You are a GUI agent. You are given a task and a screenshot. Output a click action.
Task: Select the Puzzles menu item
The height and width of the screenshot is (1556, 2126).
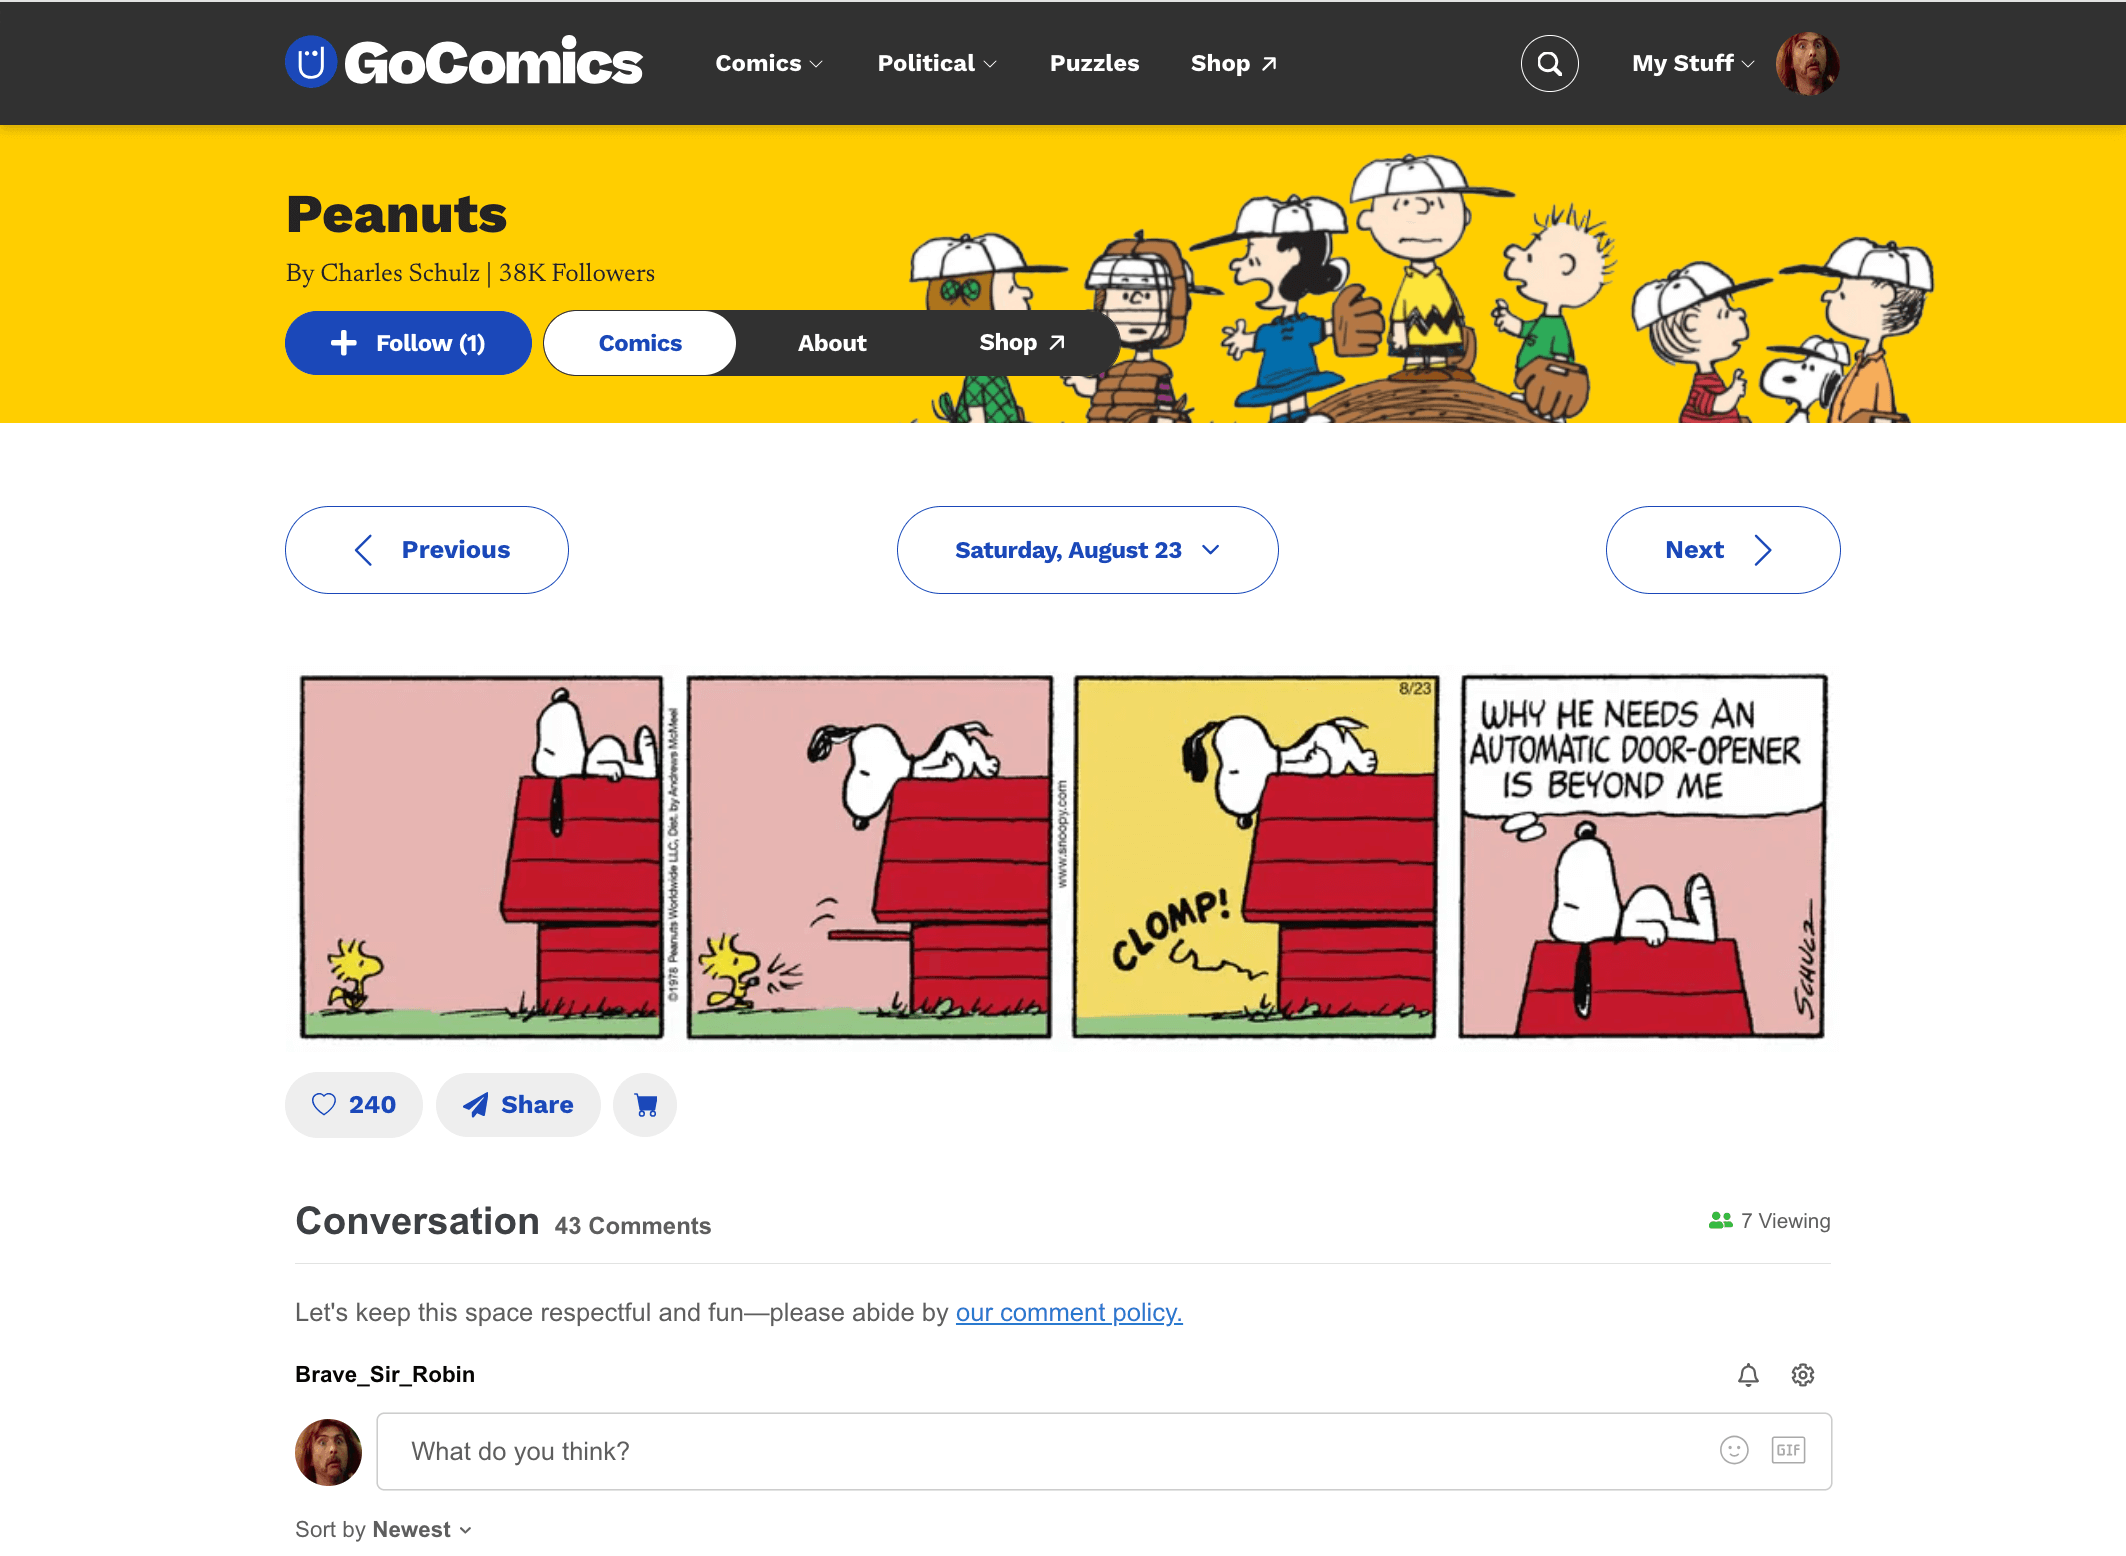tap(1094, 63)
